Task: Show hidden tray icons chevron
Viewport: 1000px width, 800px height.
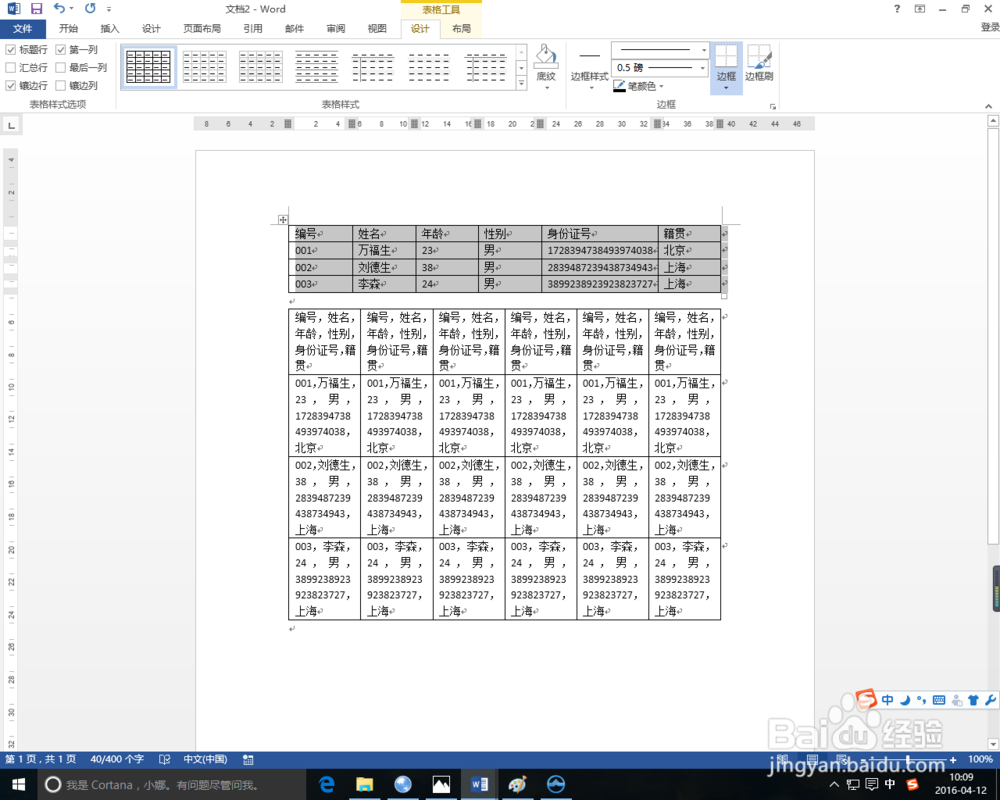Action: click(834, 784)
